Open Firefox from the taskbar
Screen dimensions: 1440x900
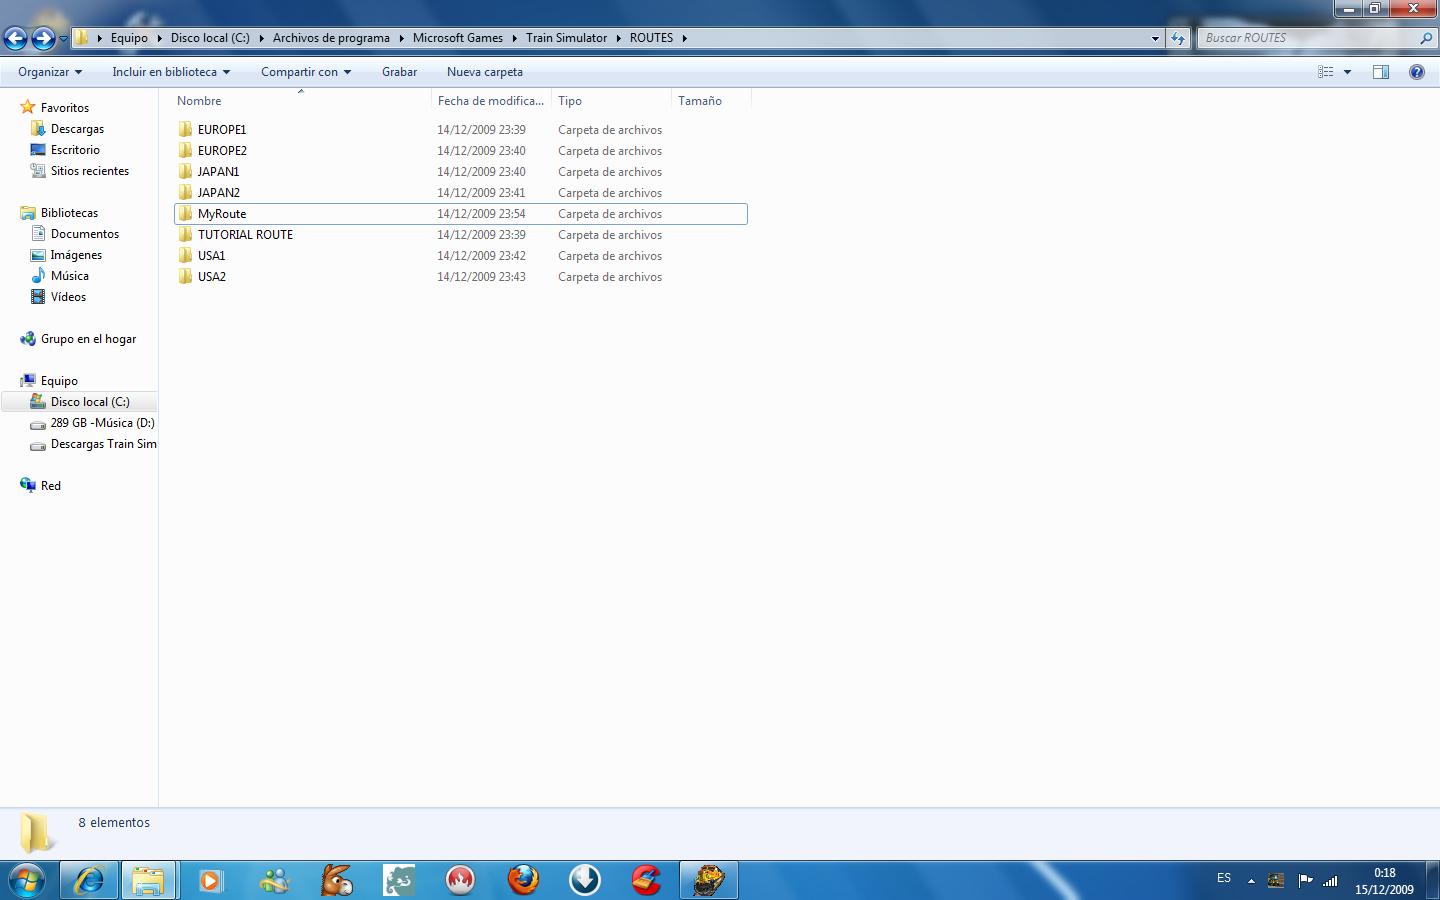(x=523, y=880)
